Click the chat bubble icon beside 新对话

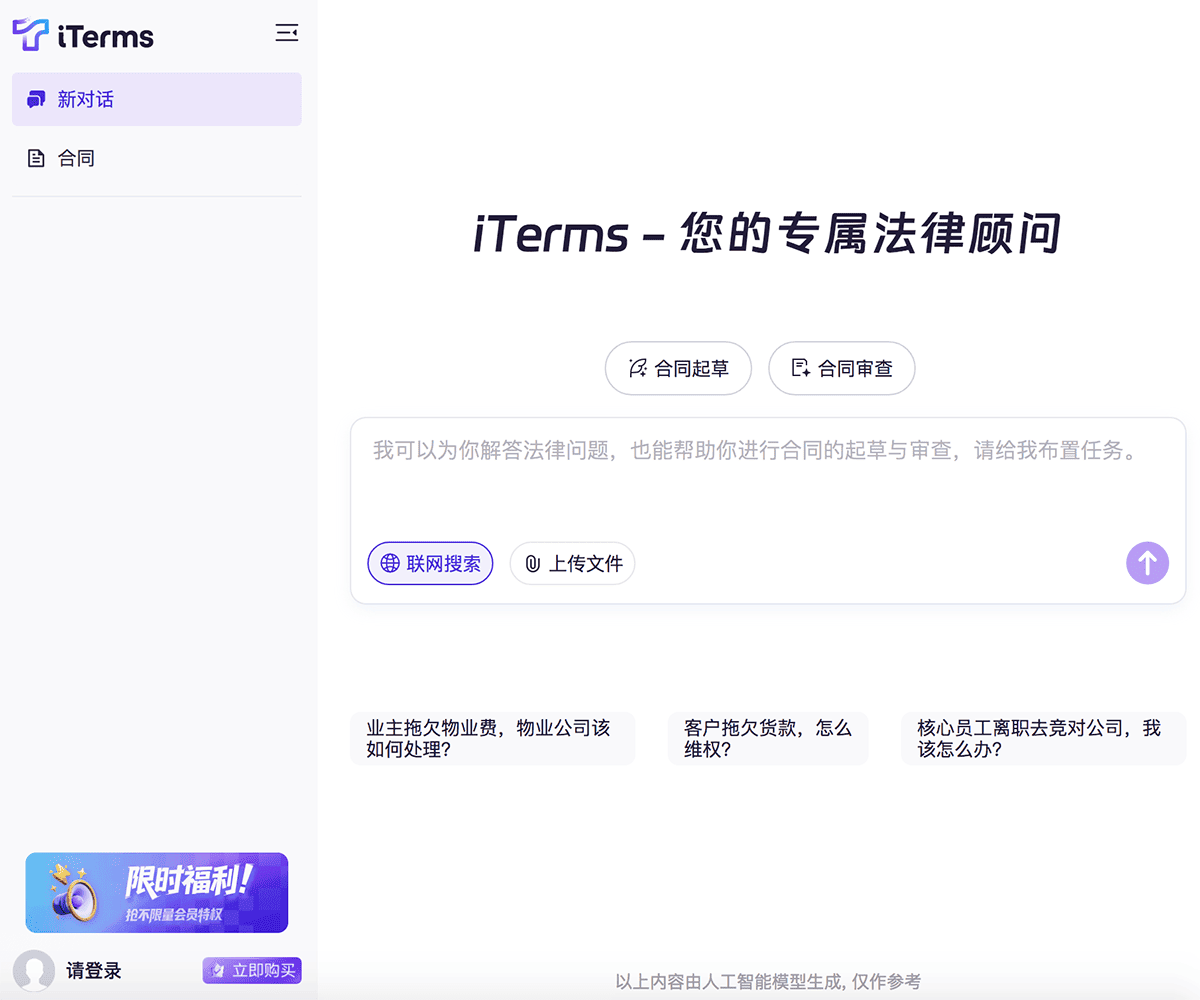(36, 99)
